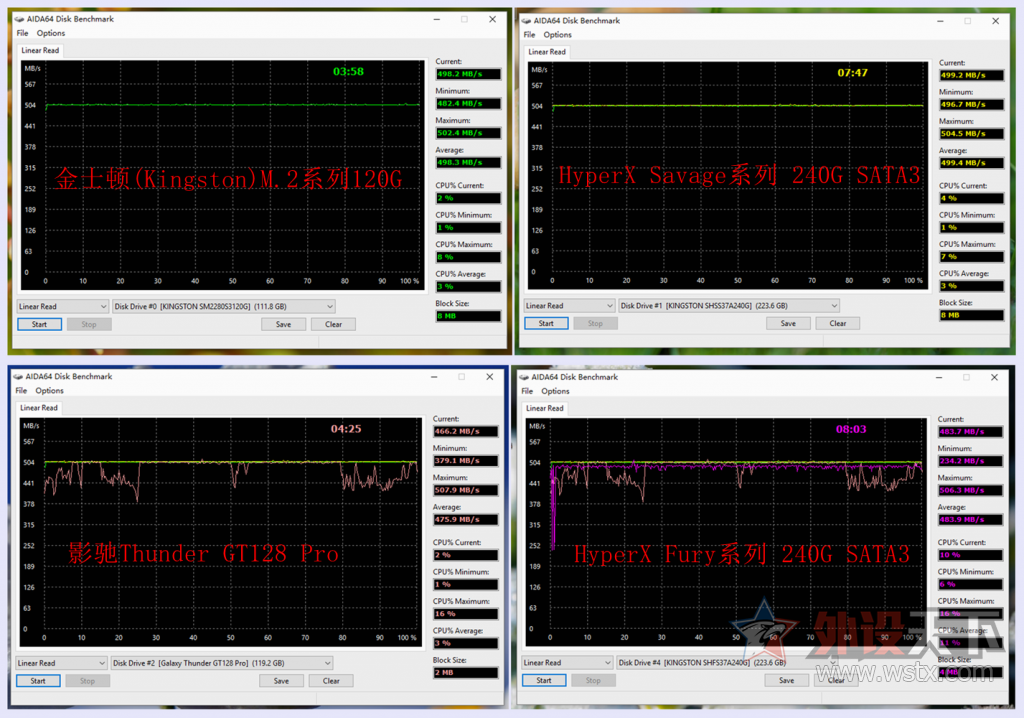Minimize the SHFS37A240G benchmark window

(x=939, y=378)
